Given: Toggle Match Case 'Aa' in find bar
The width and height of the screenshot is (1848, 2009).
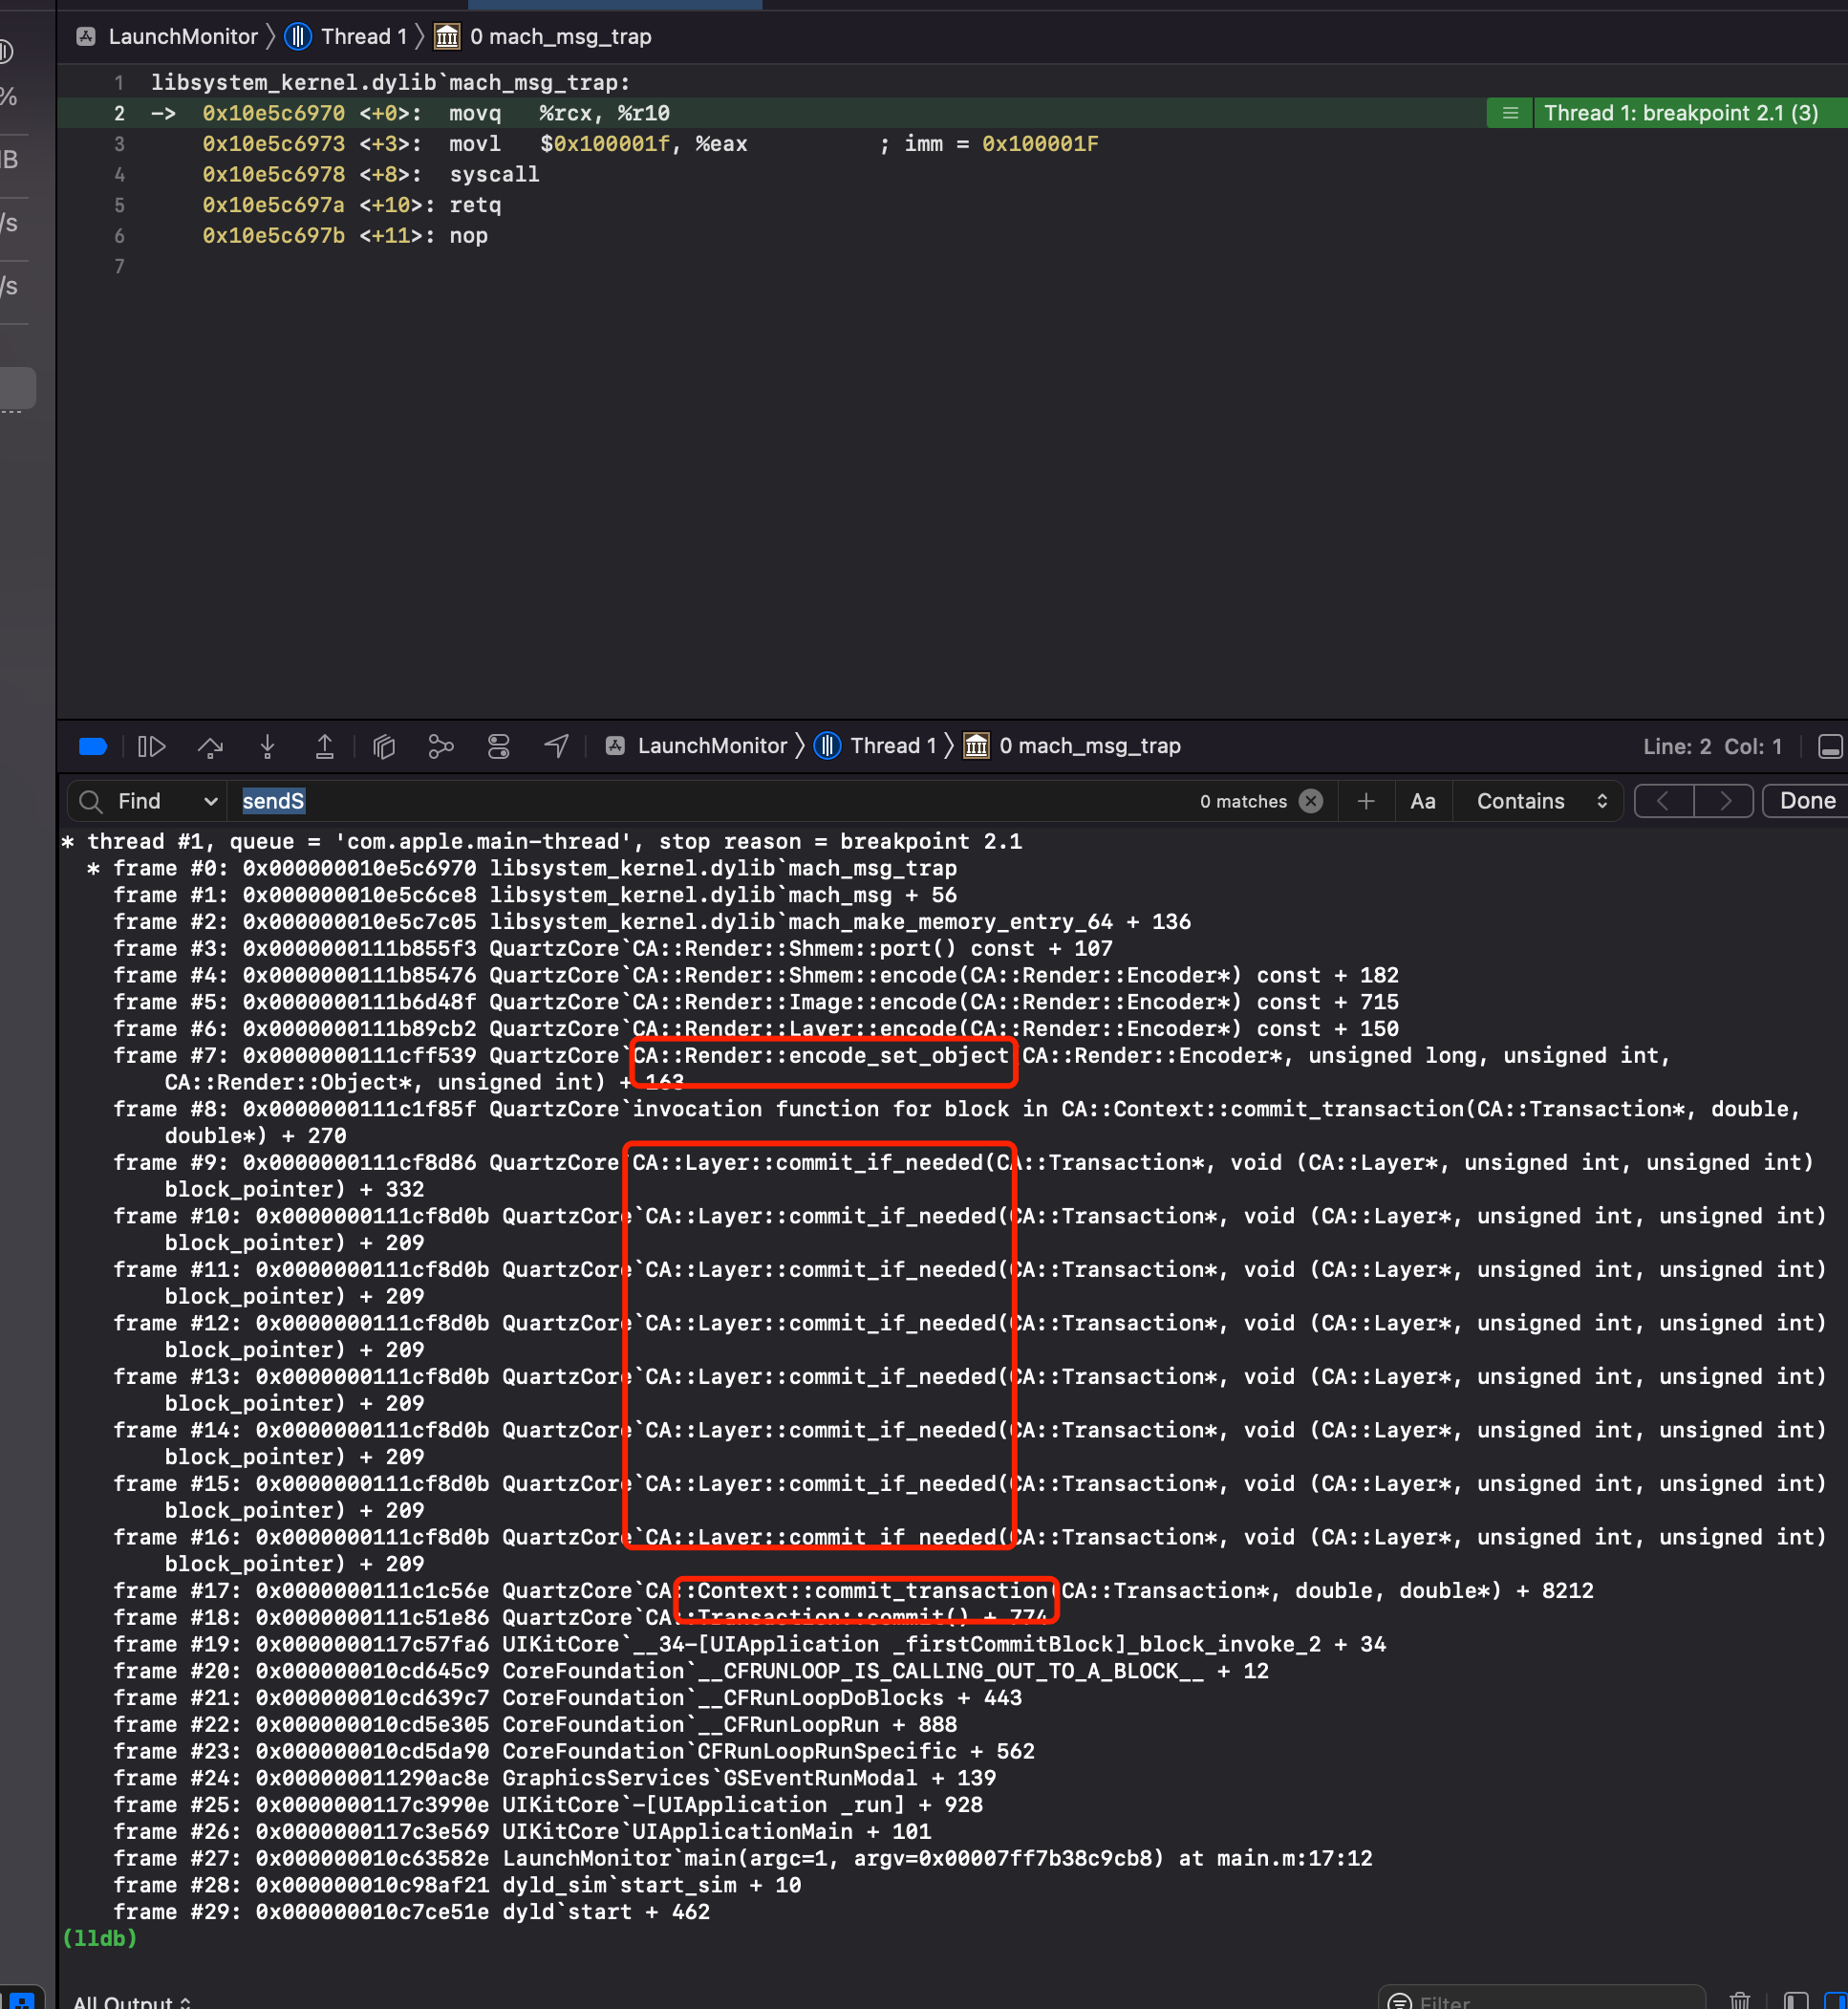Looking at the screenshot, I should click(x=1422, y=801).
